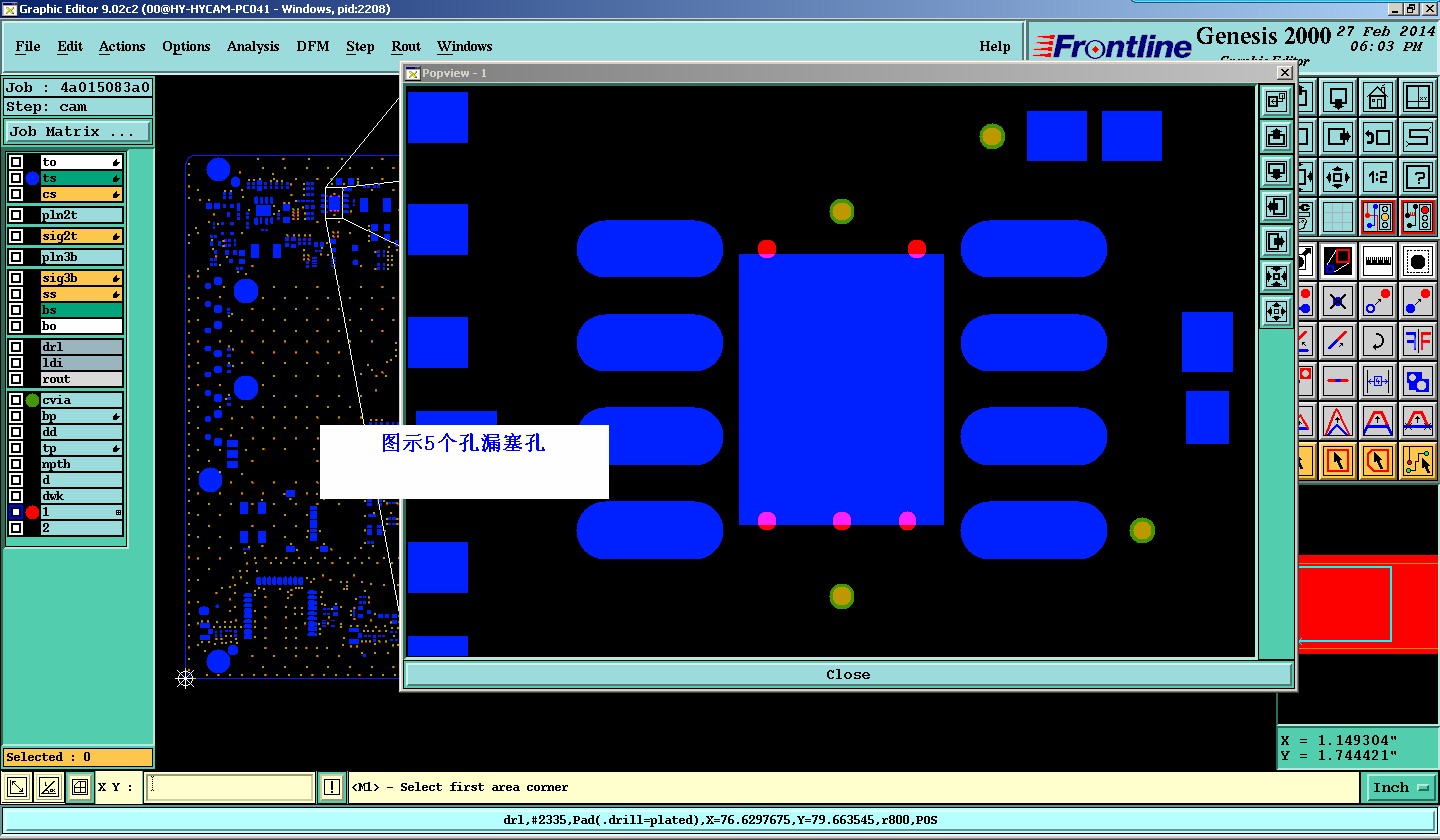Open the Help menu
The image size is (1440, 840).
coord(995,46)
